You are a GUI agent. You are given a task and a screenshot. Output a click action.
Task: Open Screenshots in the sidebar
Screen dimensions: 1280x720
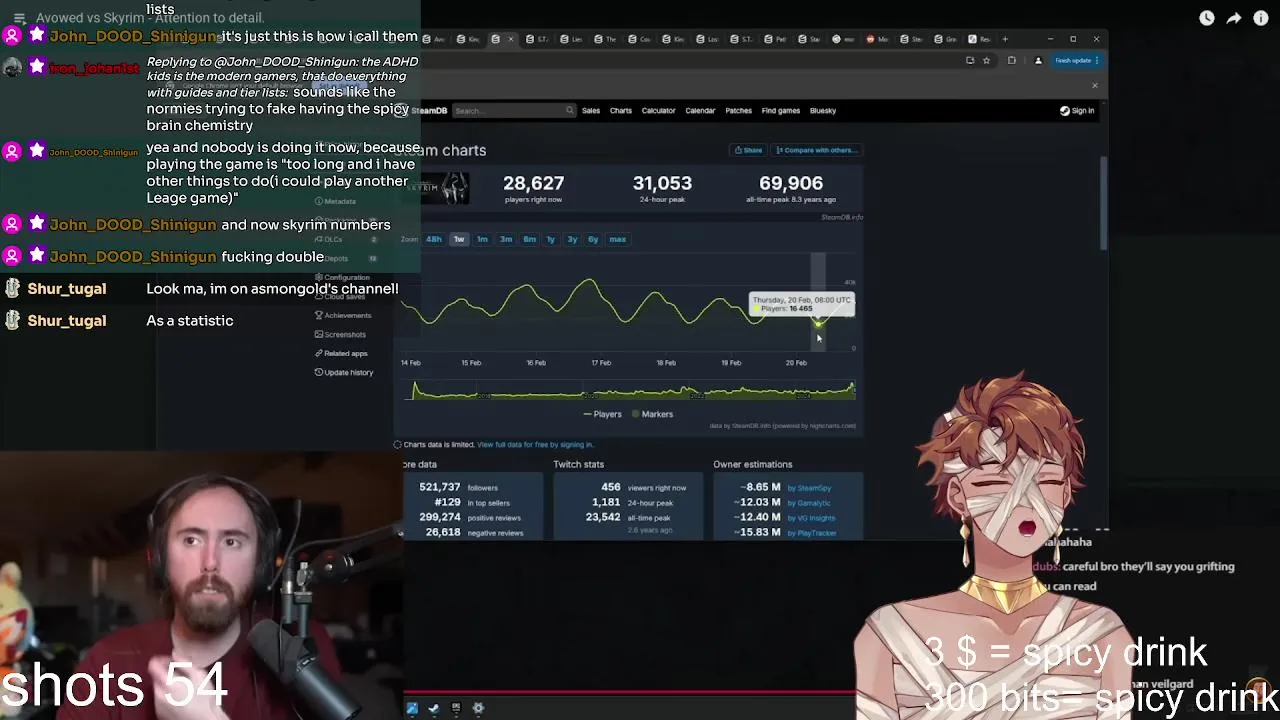pyautogui.click(x=340, y=334)
